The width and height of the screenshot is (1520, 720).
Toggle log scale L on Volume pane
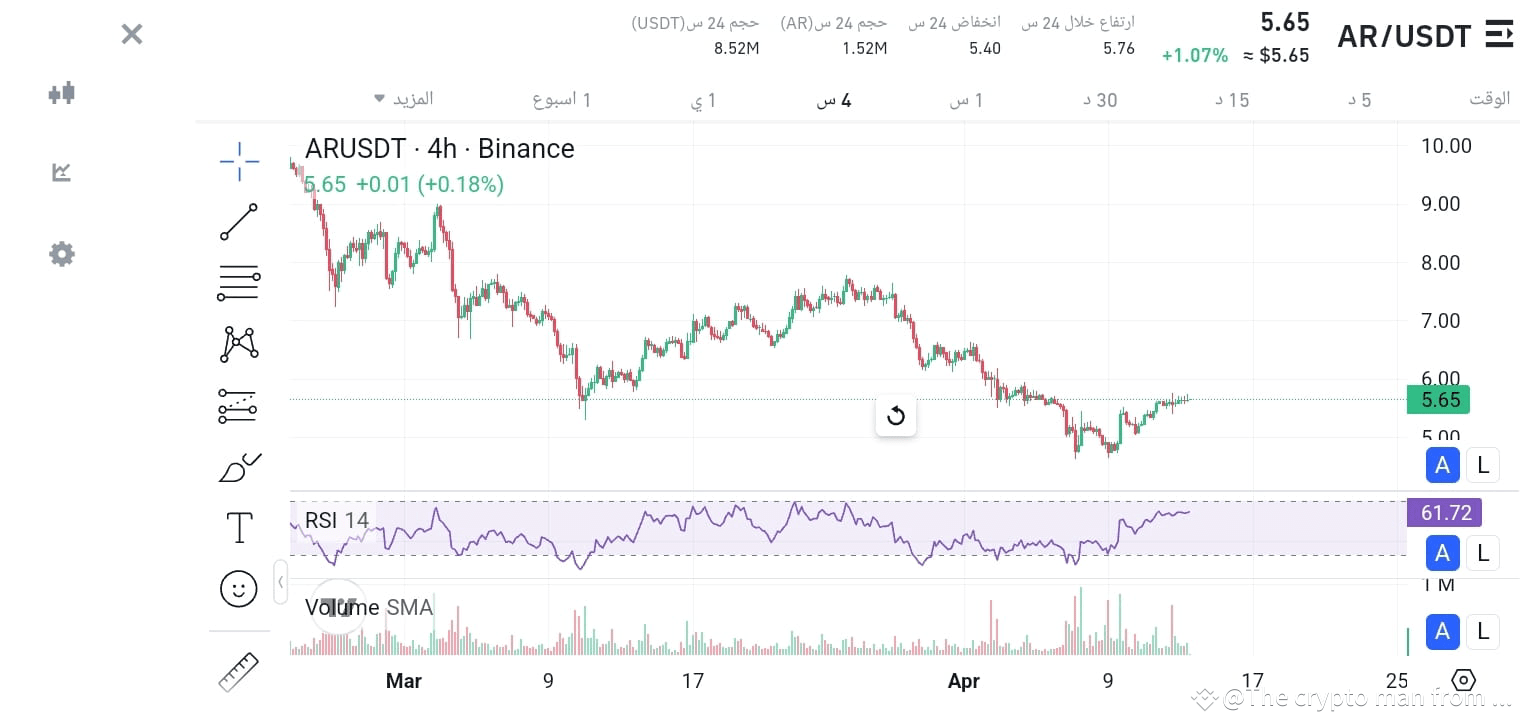pos(1483,631)
